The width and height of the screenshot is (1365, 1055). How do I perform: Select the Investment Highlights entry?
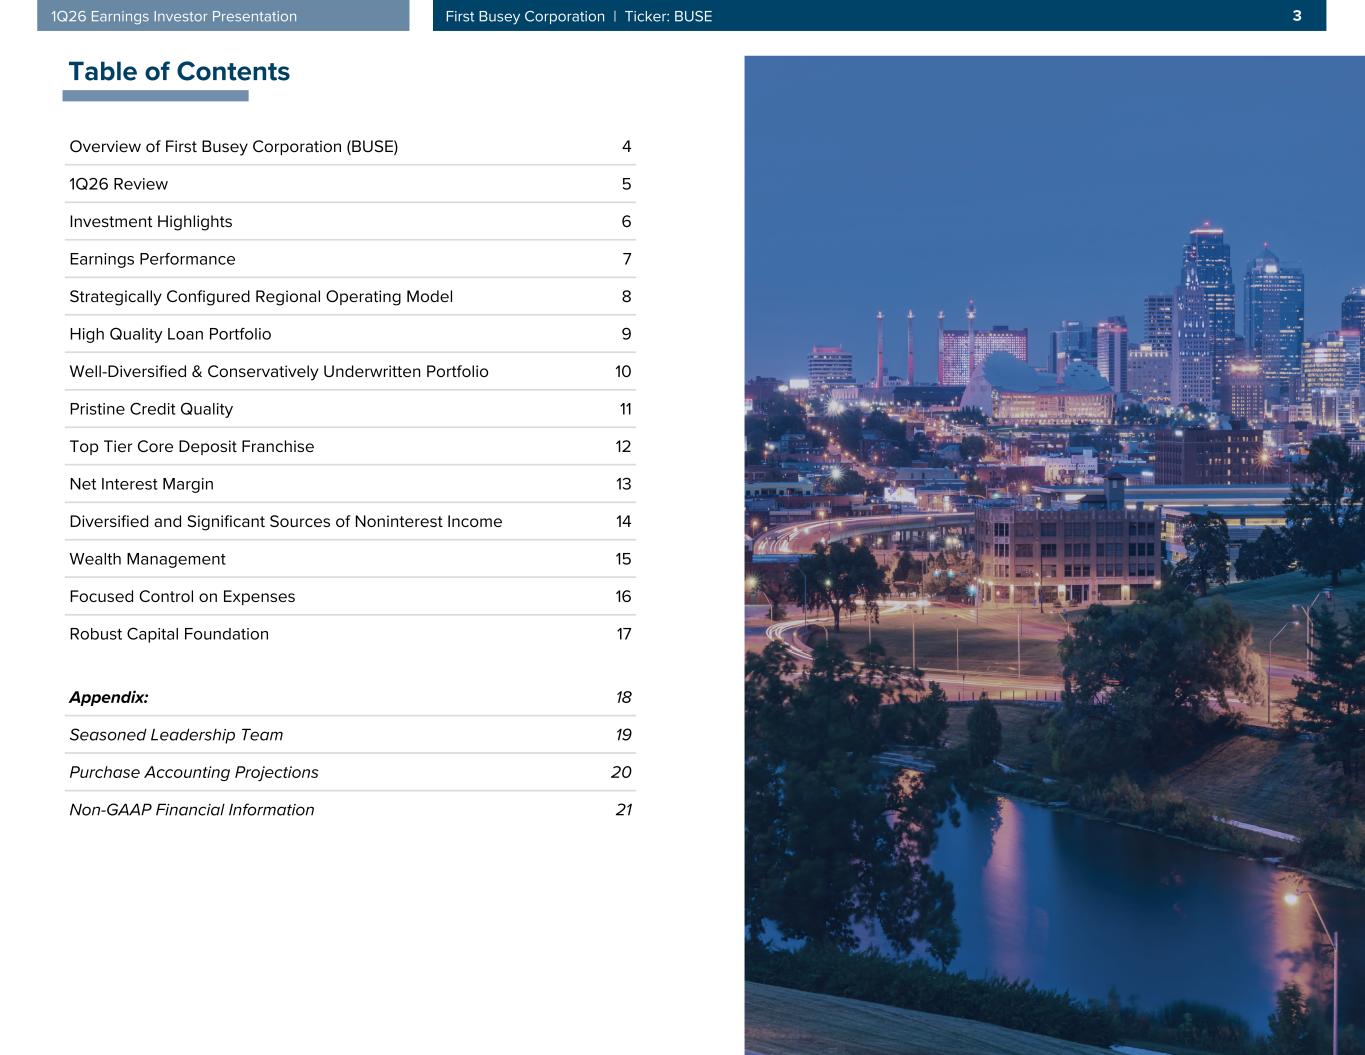pos(150,222)
